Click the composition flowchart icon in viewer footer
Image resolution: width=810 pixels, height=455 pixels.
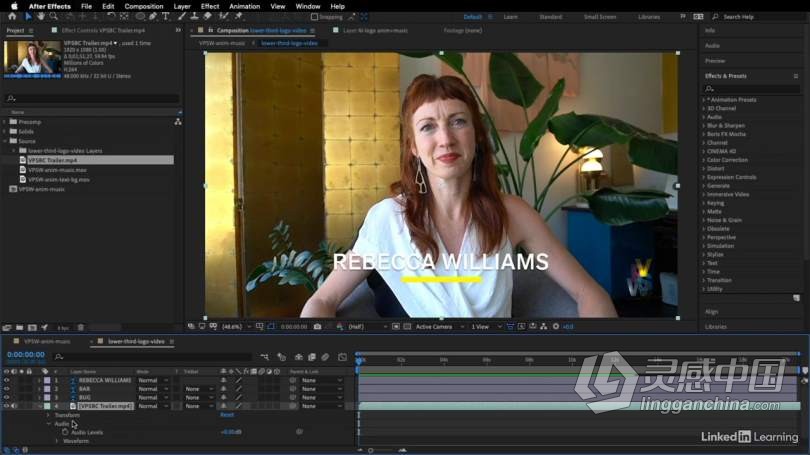click(x=543, y=326)
